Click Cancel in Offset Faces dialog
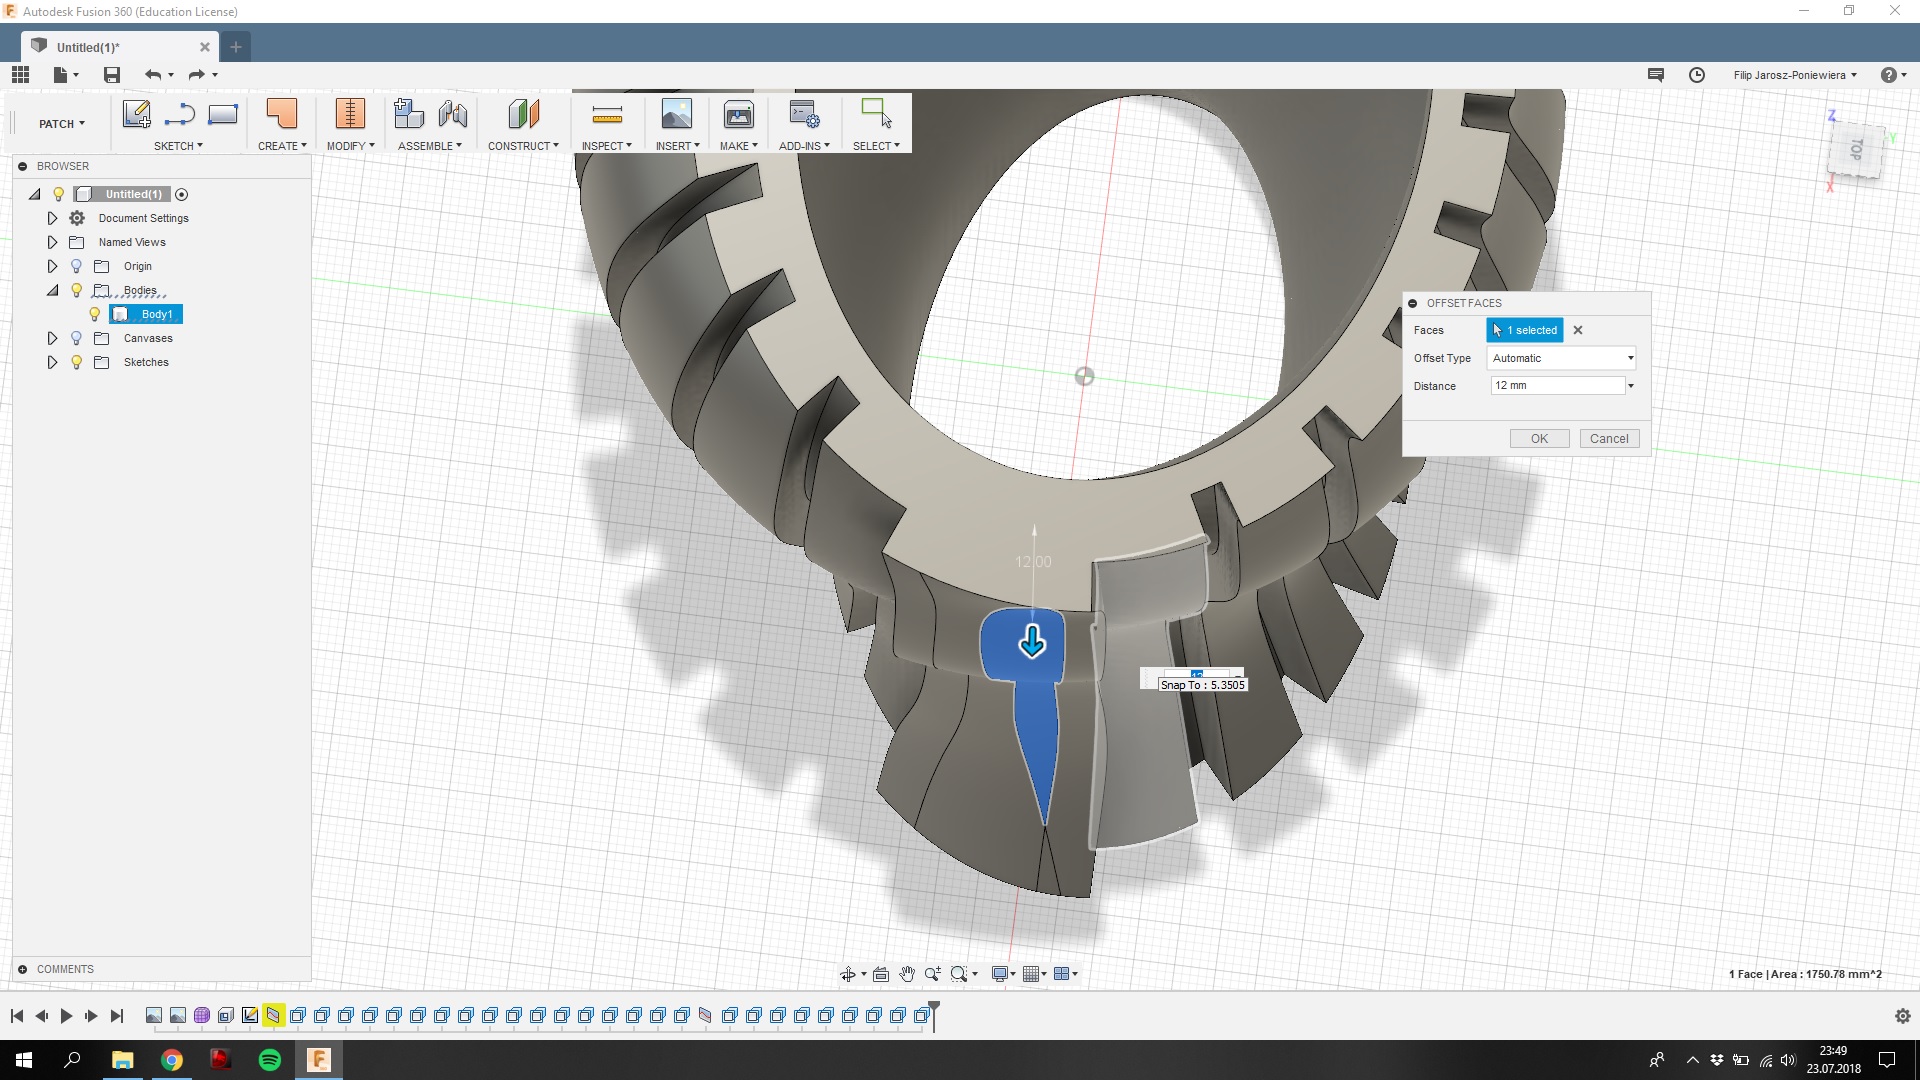Screen dimensions: 1920x1080 pos(1609,439)
